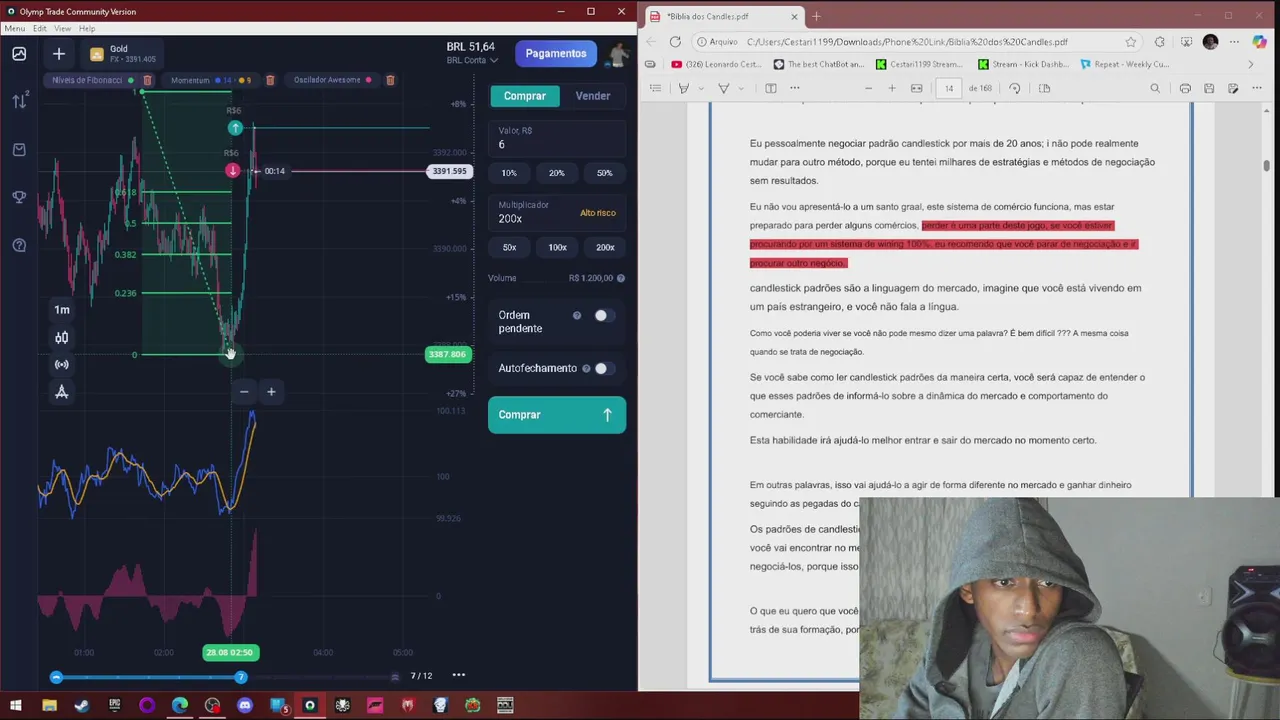Viewport: 1280px width, 720px height.
Task: Click the large Comprar buy button
Action: click(x=557, y=415)
